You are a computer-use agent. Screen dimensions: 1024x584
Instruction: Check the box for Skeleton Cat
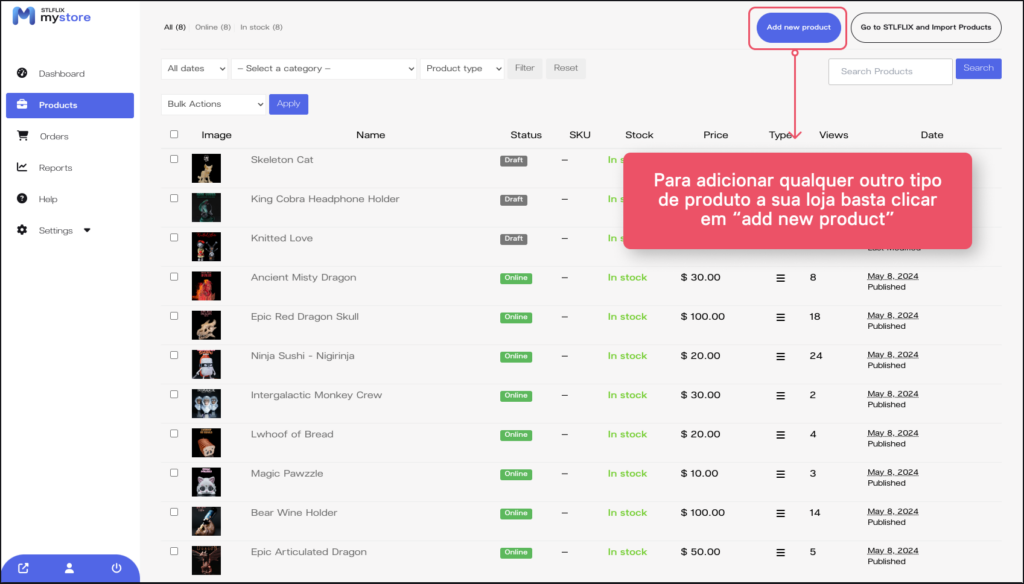174,159
